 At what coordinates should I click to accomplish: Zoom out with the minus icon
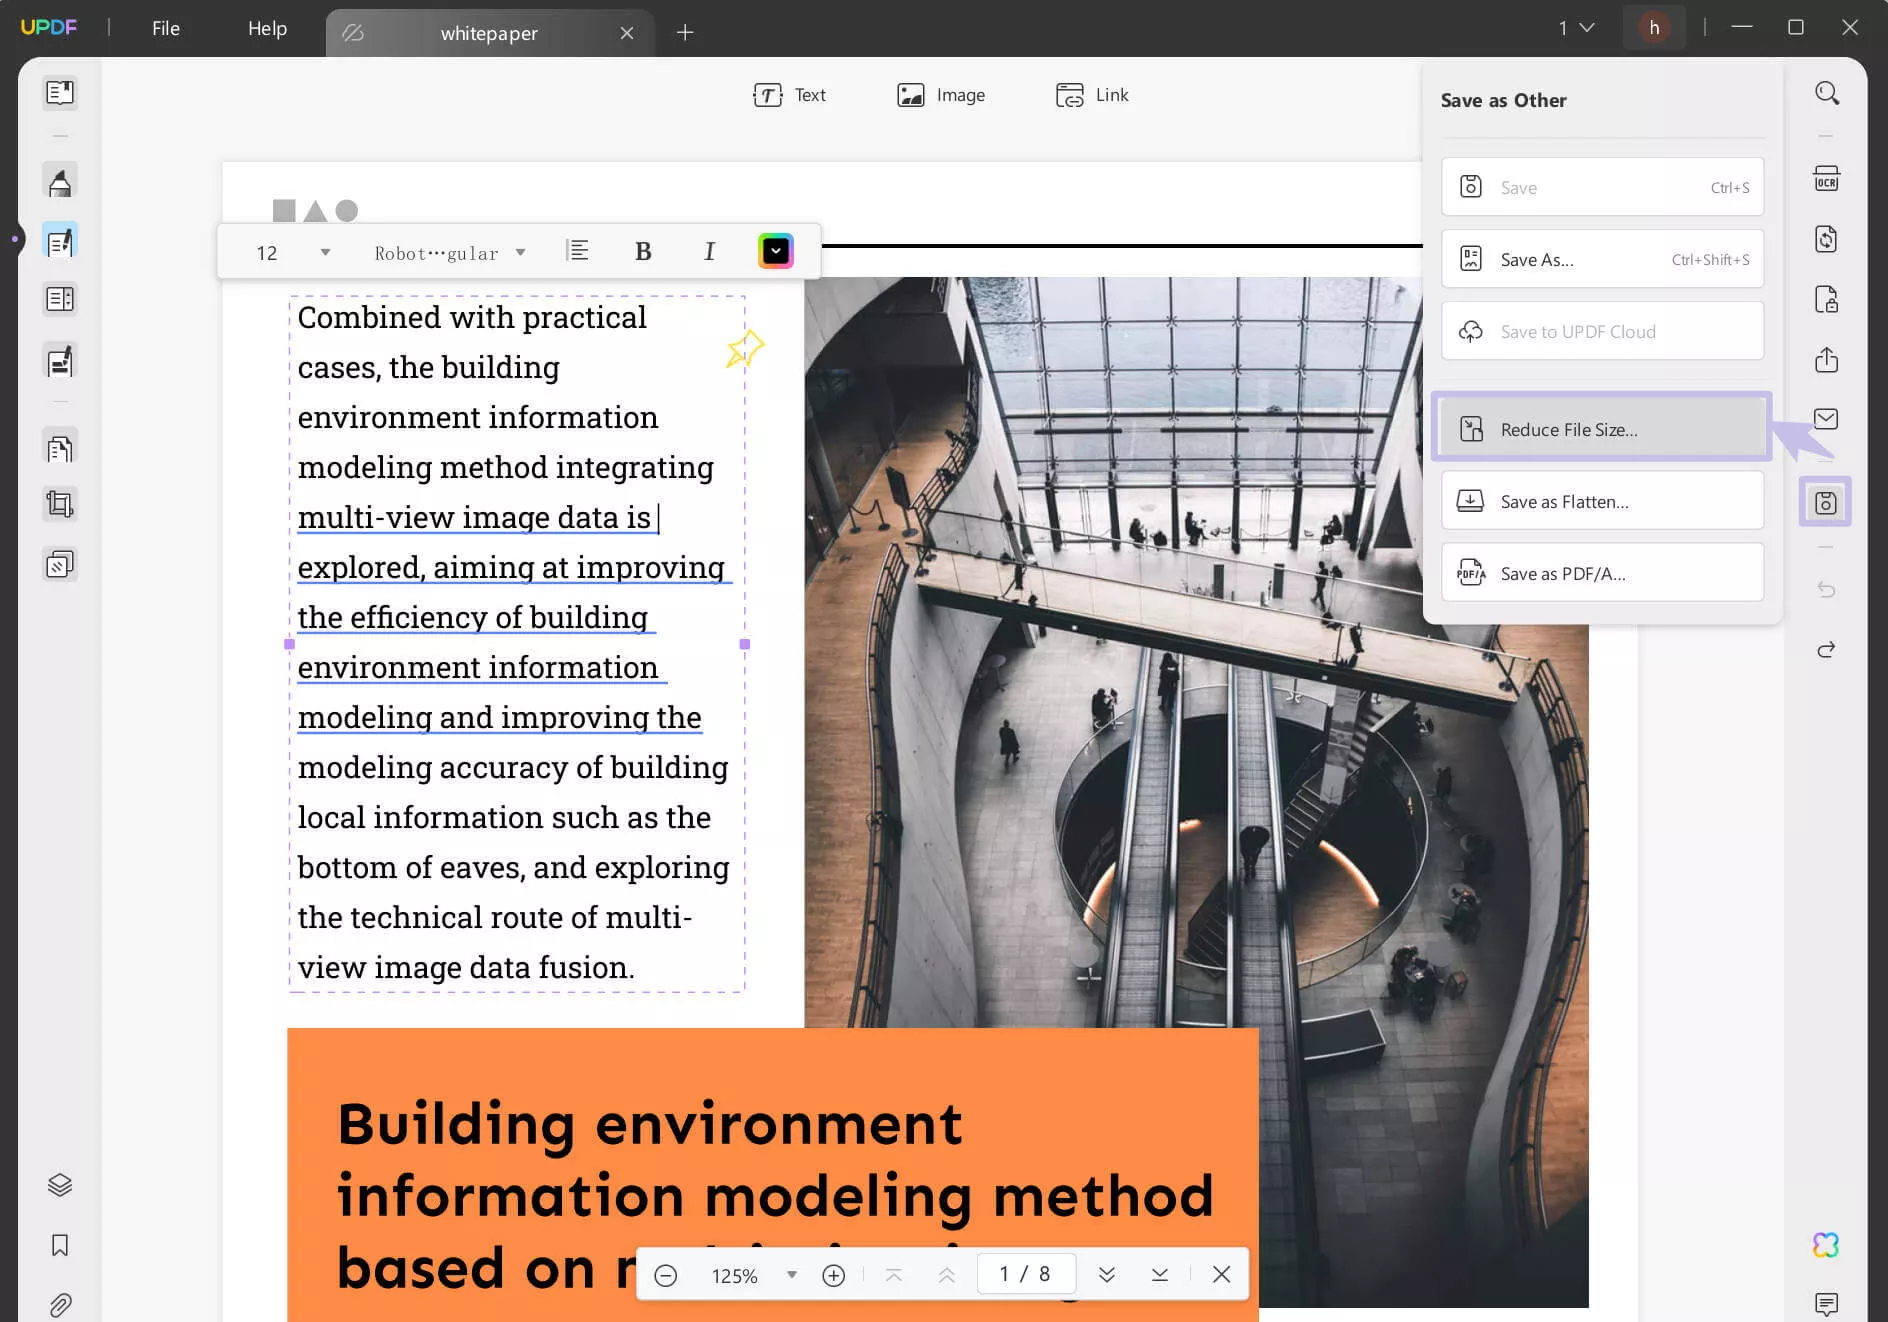point(666,1276)
